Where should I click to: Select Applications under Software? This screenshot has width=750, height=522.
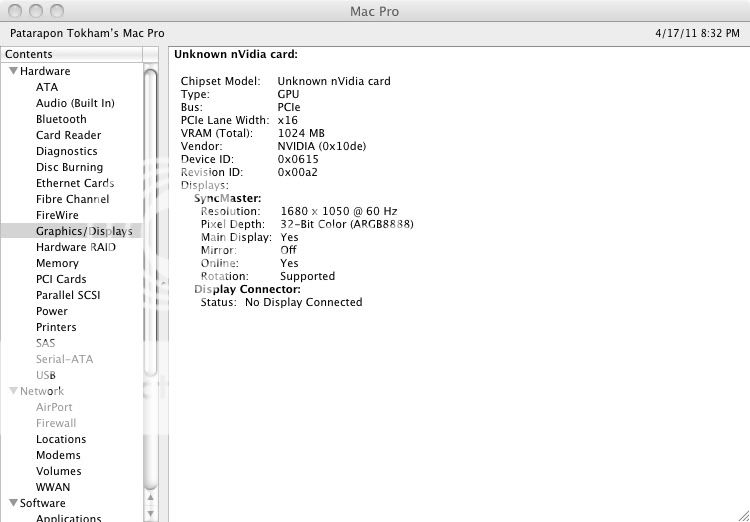68,518
